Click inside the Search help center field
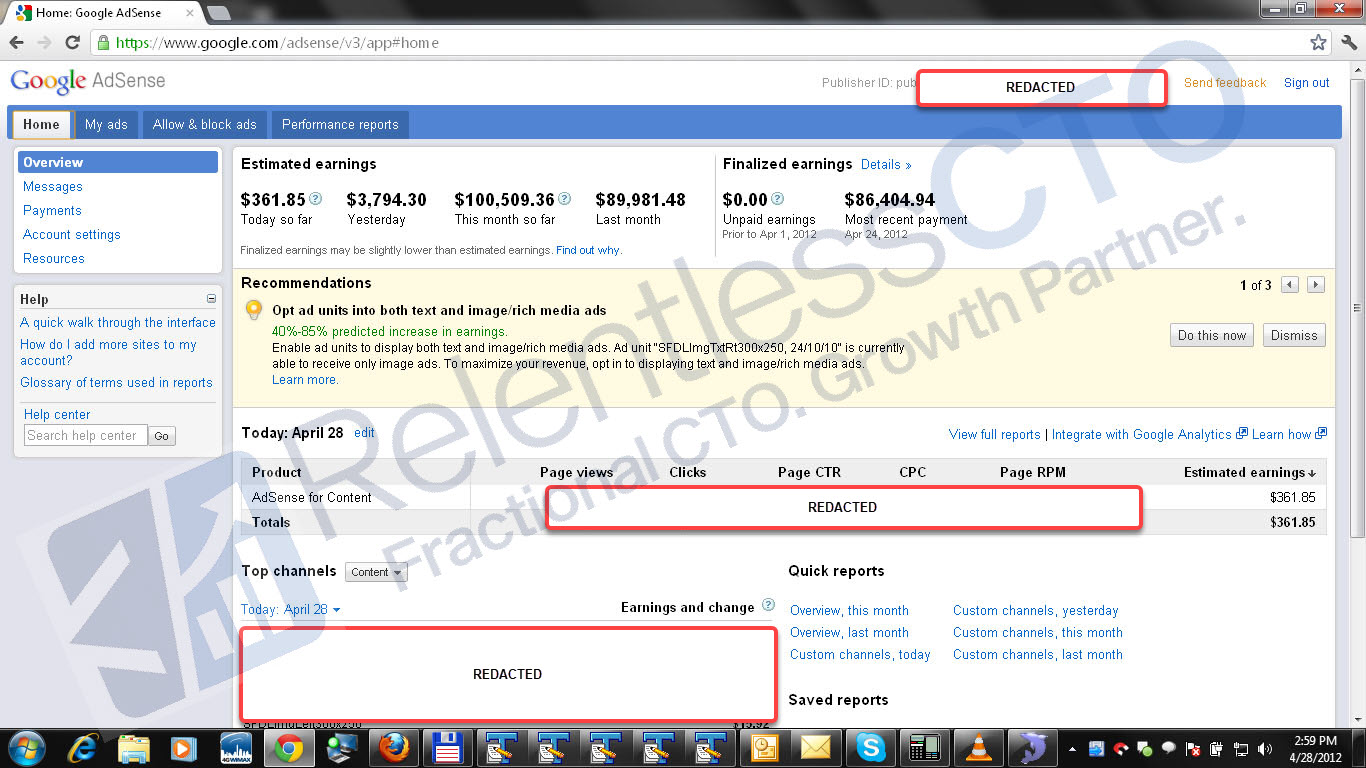The height and width of the screenshot is (768, 1366). 85,435
